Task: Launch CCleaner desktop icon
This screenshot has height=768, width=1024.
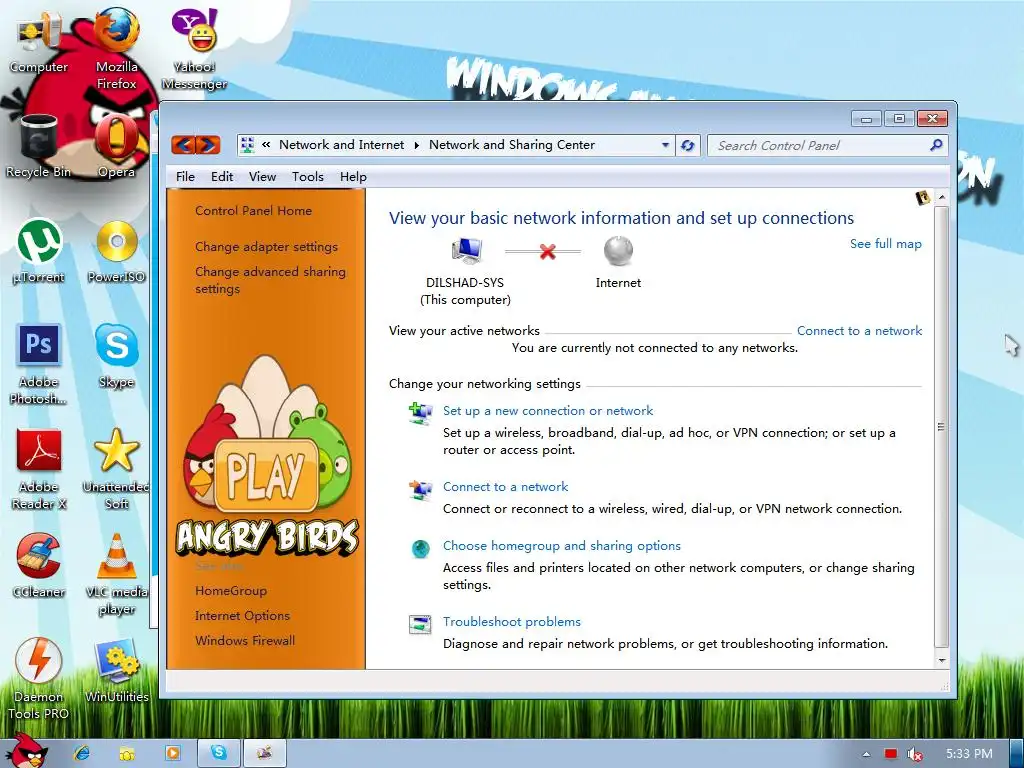Action: point(39,566)
